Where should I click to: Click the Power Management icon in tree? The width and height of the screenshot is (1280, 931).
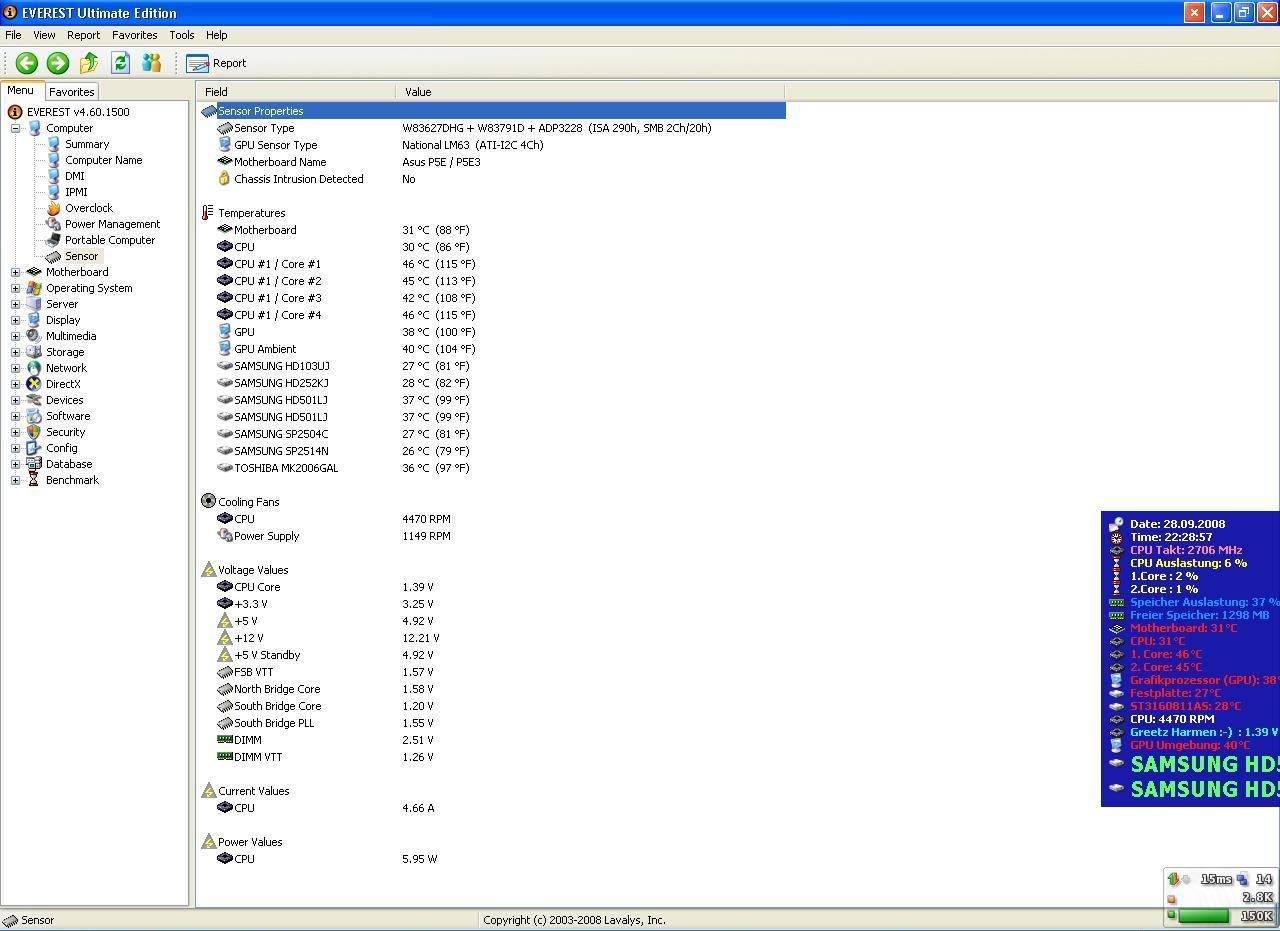click(x=53, y=224)
